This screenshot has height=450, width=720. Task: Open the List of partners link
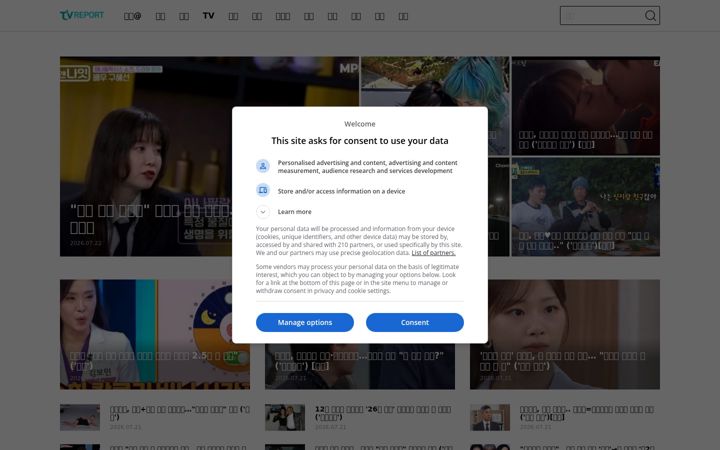tap(433, 253)
